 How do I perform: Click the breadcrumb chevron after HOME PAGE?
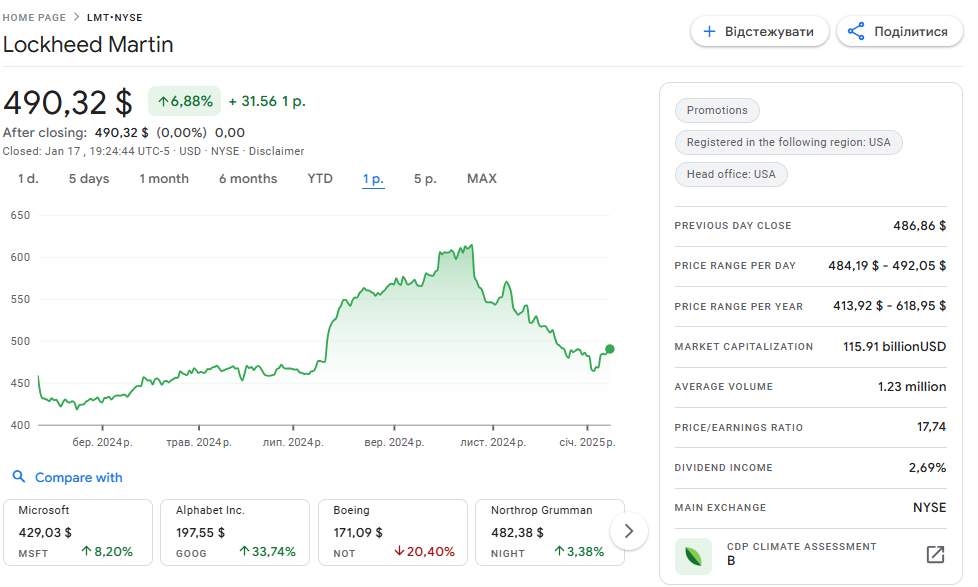pyautogui.click(x=77, y=17)
